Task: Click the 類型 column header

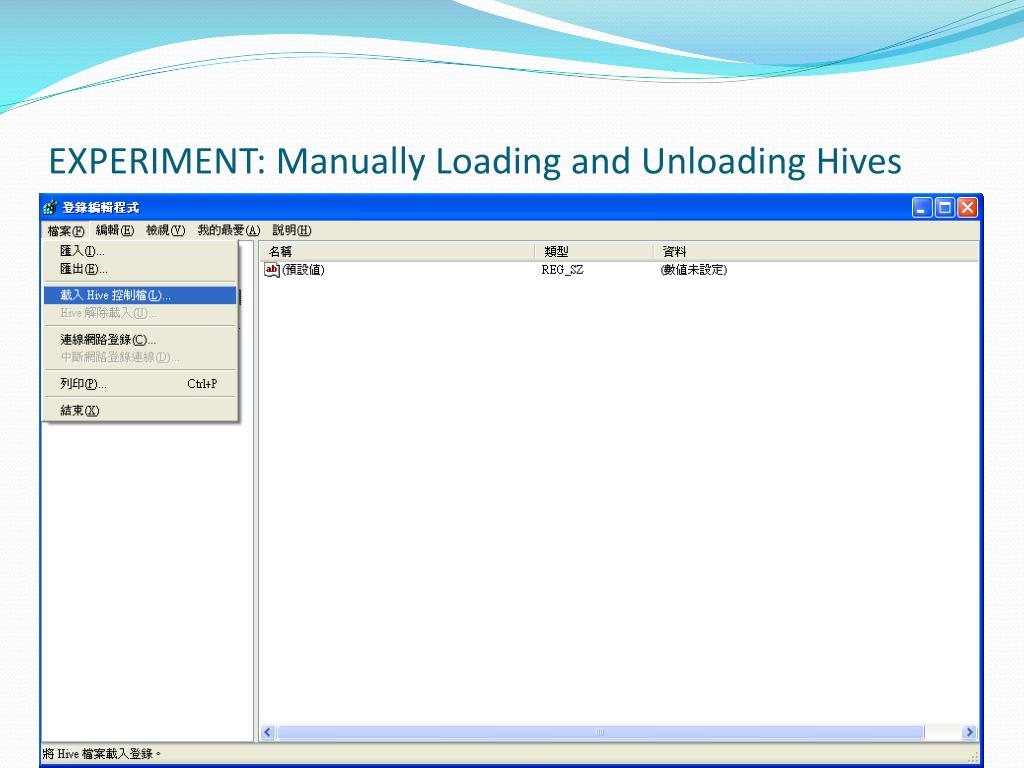Action: pos(596,252)
